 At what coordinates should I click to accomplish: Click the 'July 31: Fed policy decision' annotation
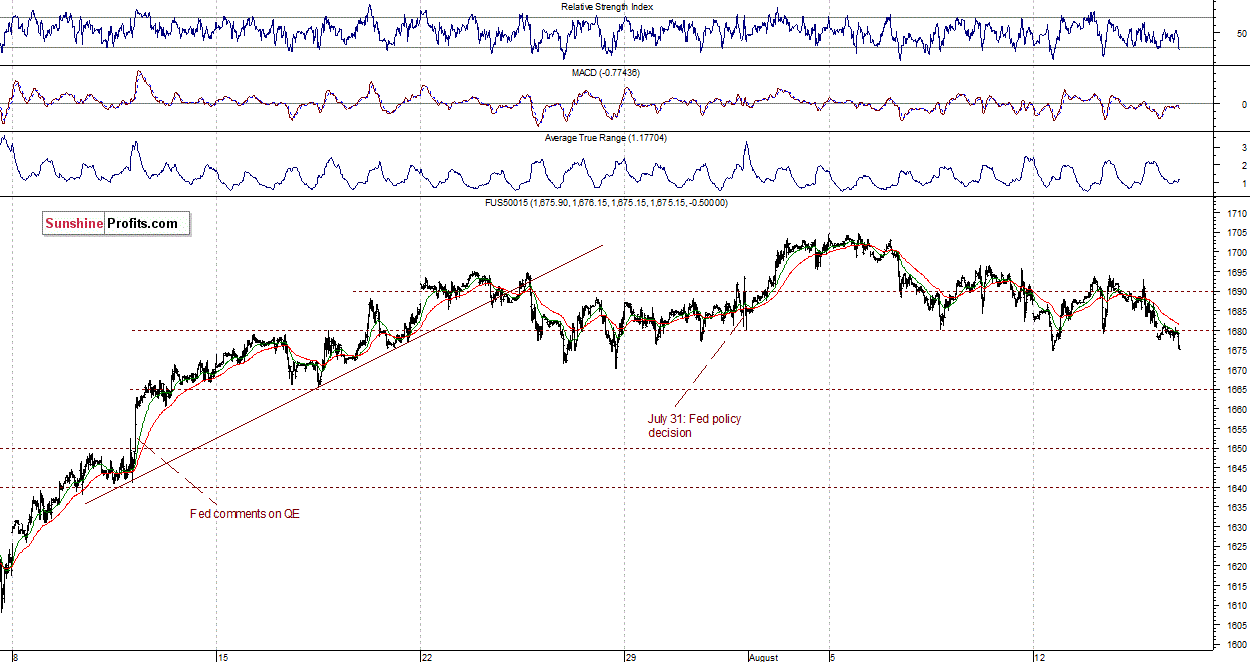[695, 425]
